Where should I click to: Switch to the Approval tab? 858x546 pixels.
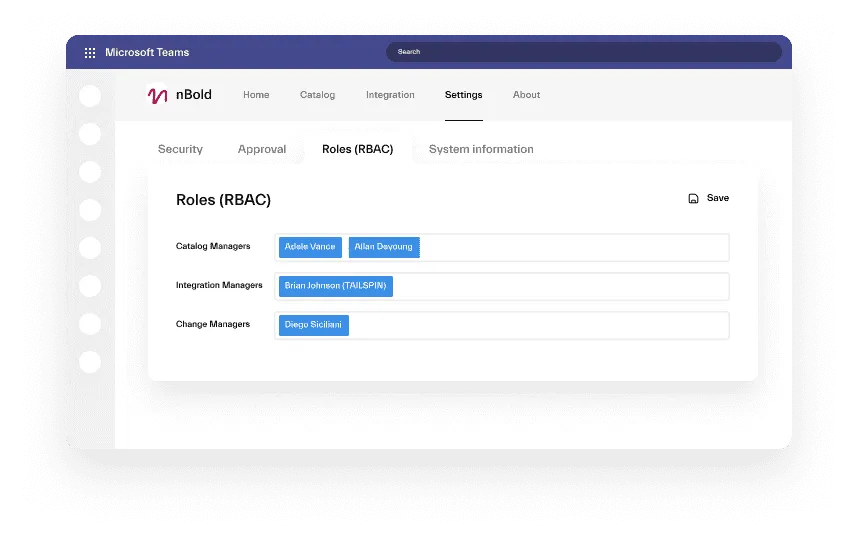click(x=262, y=149)
